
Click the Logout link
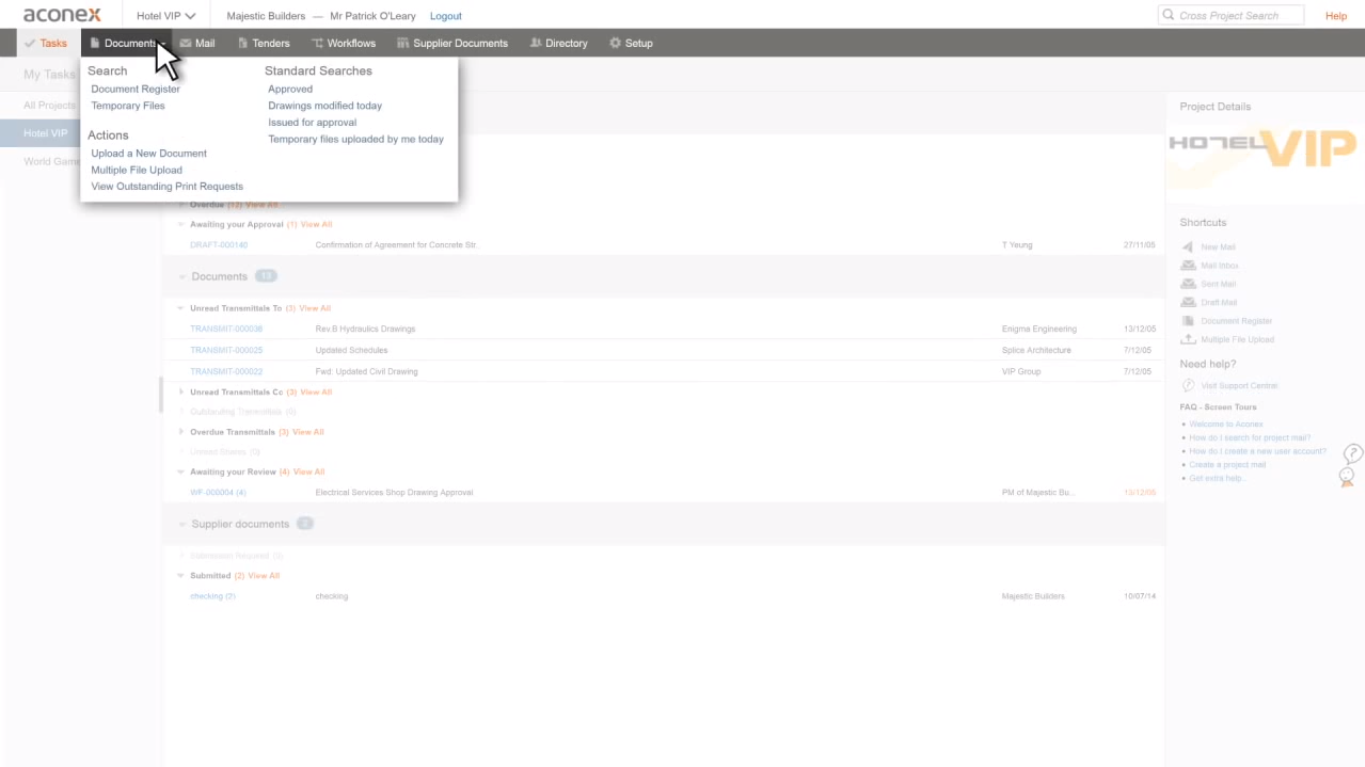[445, 15]
